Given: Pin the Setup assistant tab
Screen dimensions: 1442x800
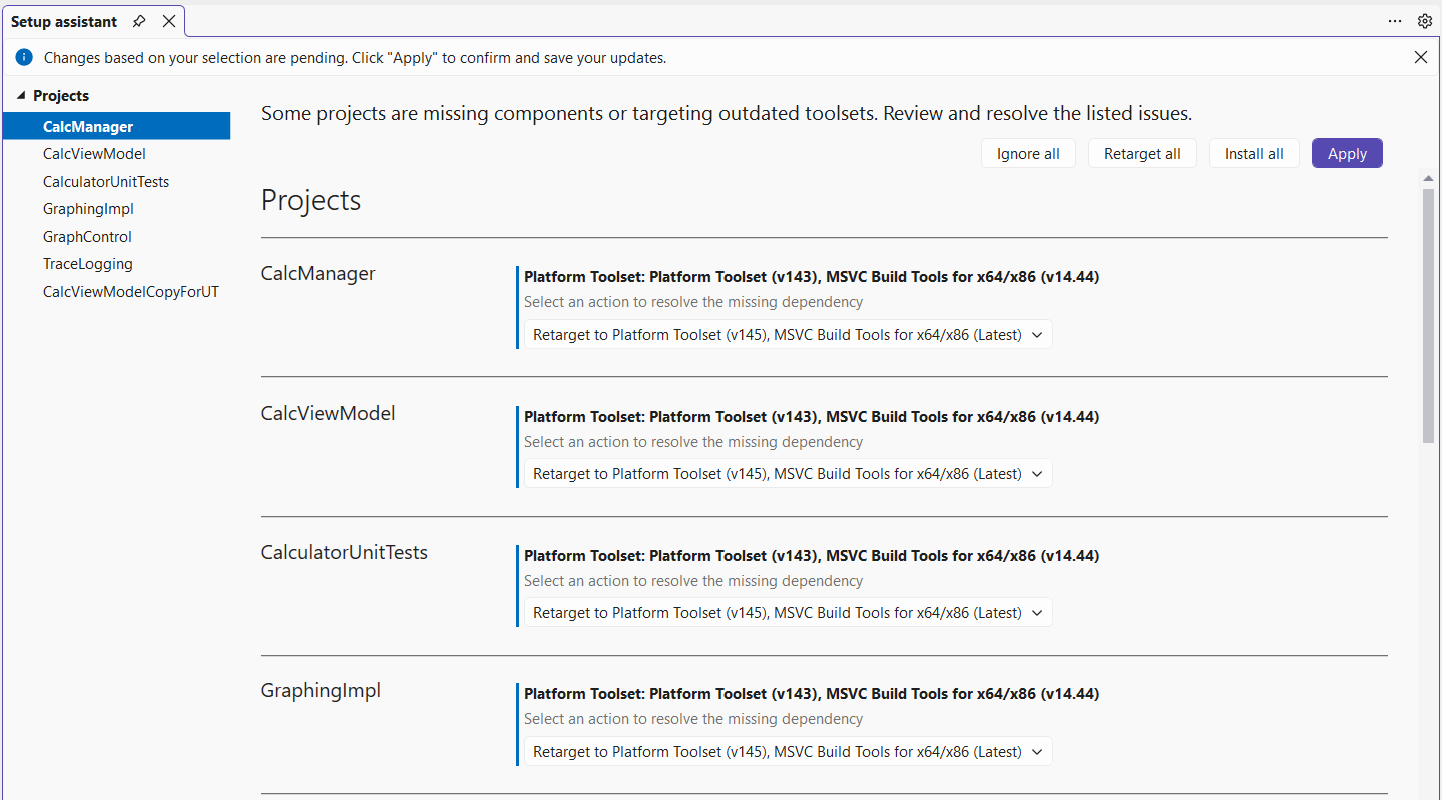Looking at the screenshot, I should [x=138, y=20].
